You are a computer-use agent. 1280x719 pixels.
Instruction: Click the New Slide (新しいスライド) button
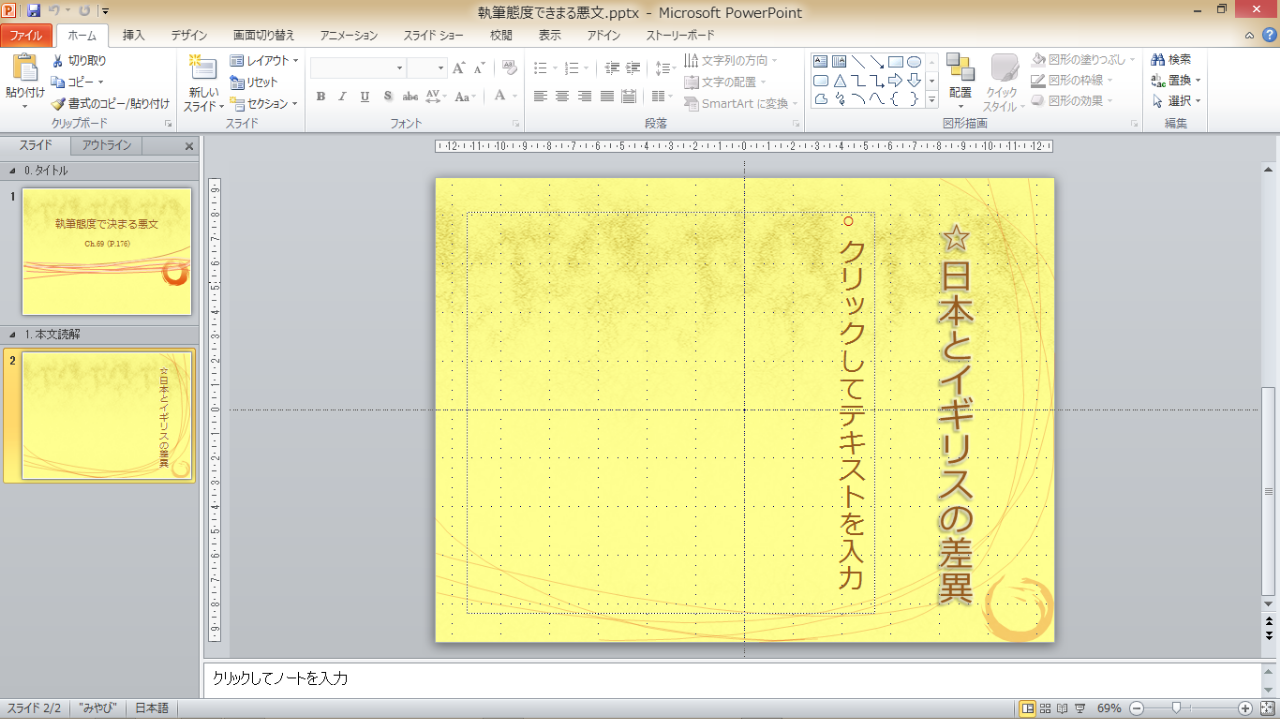coord(203,70)
